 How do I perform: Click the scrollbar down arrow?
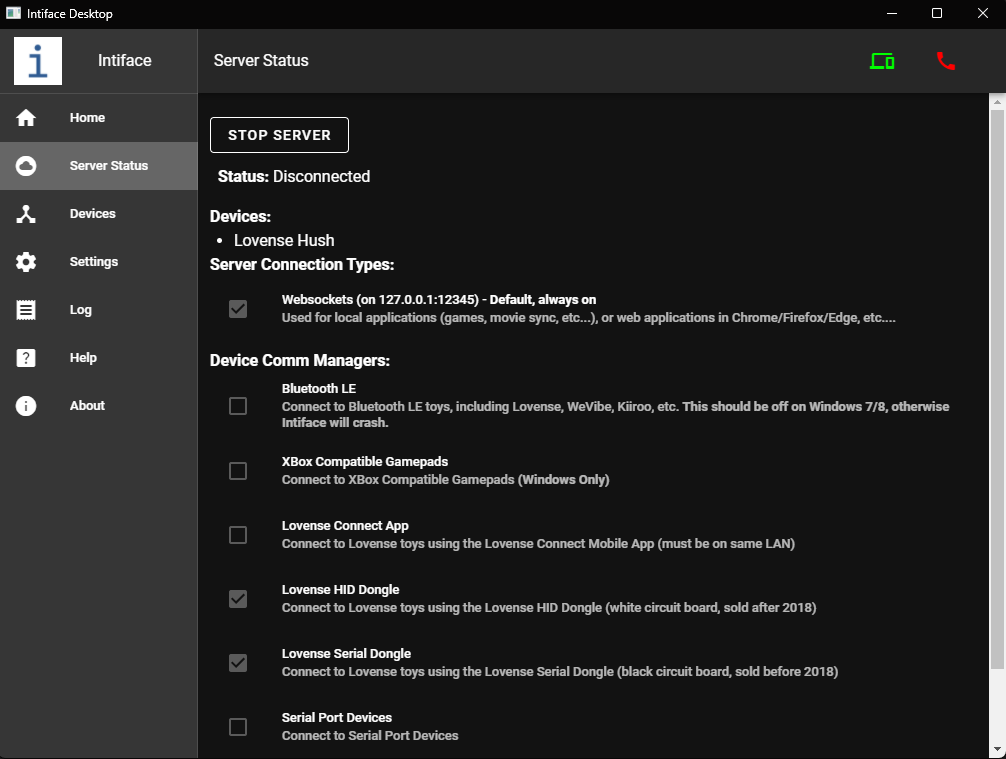click(997, 749)
